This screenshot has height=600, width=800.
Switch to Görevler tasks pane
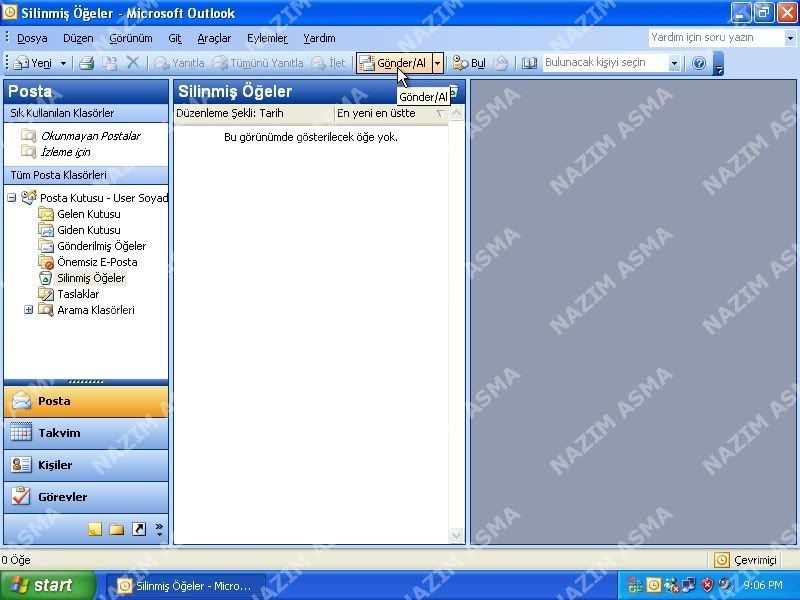click(x=86, y=497)
